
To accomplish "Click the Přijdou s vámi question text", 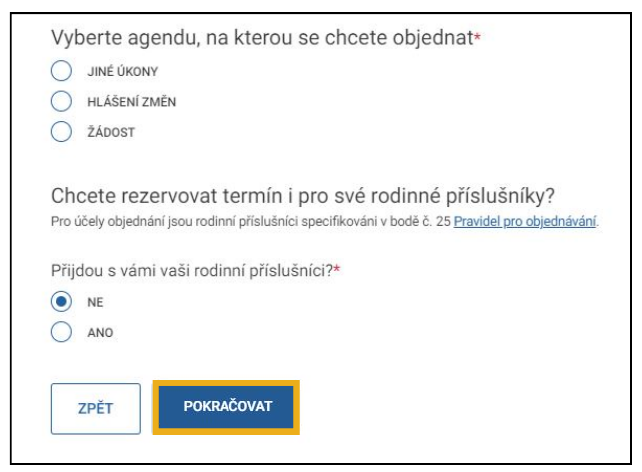I will coord(192,271).
